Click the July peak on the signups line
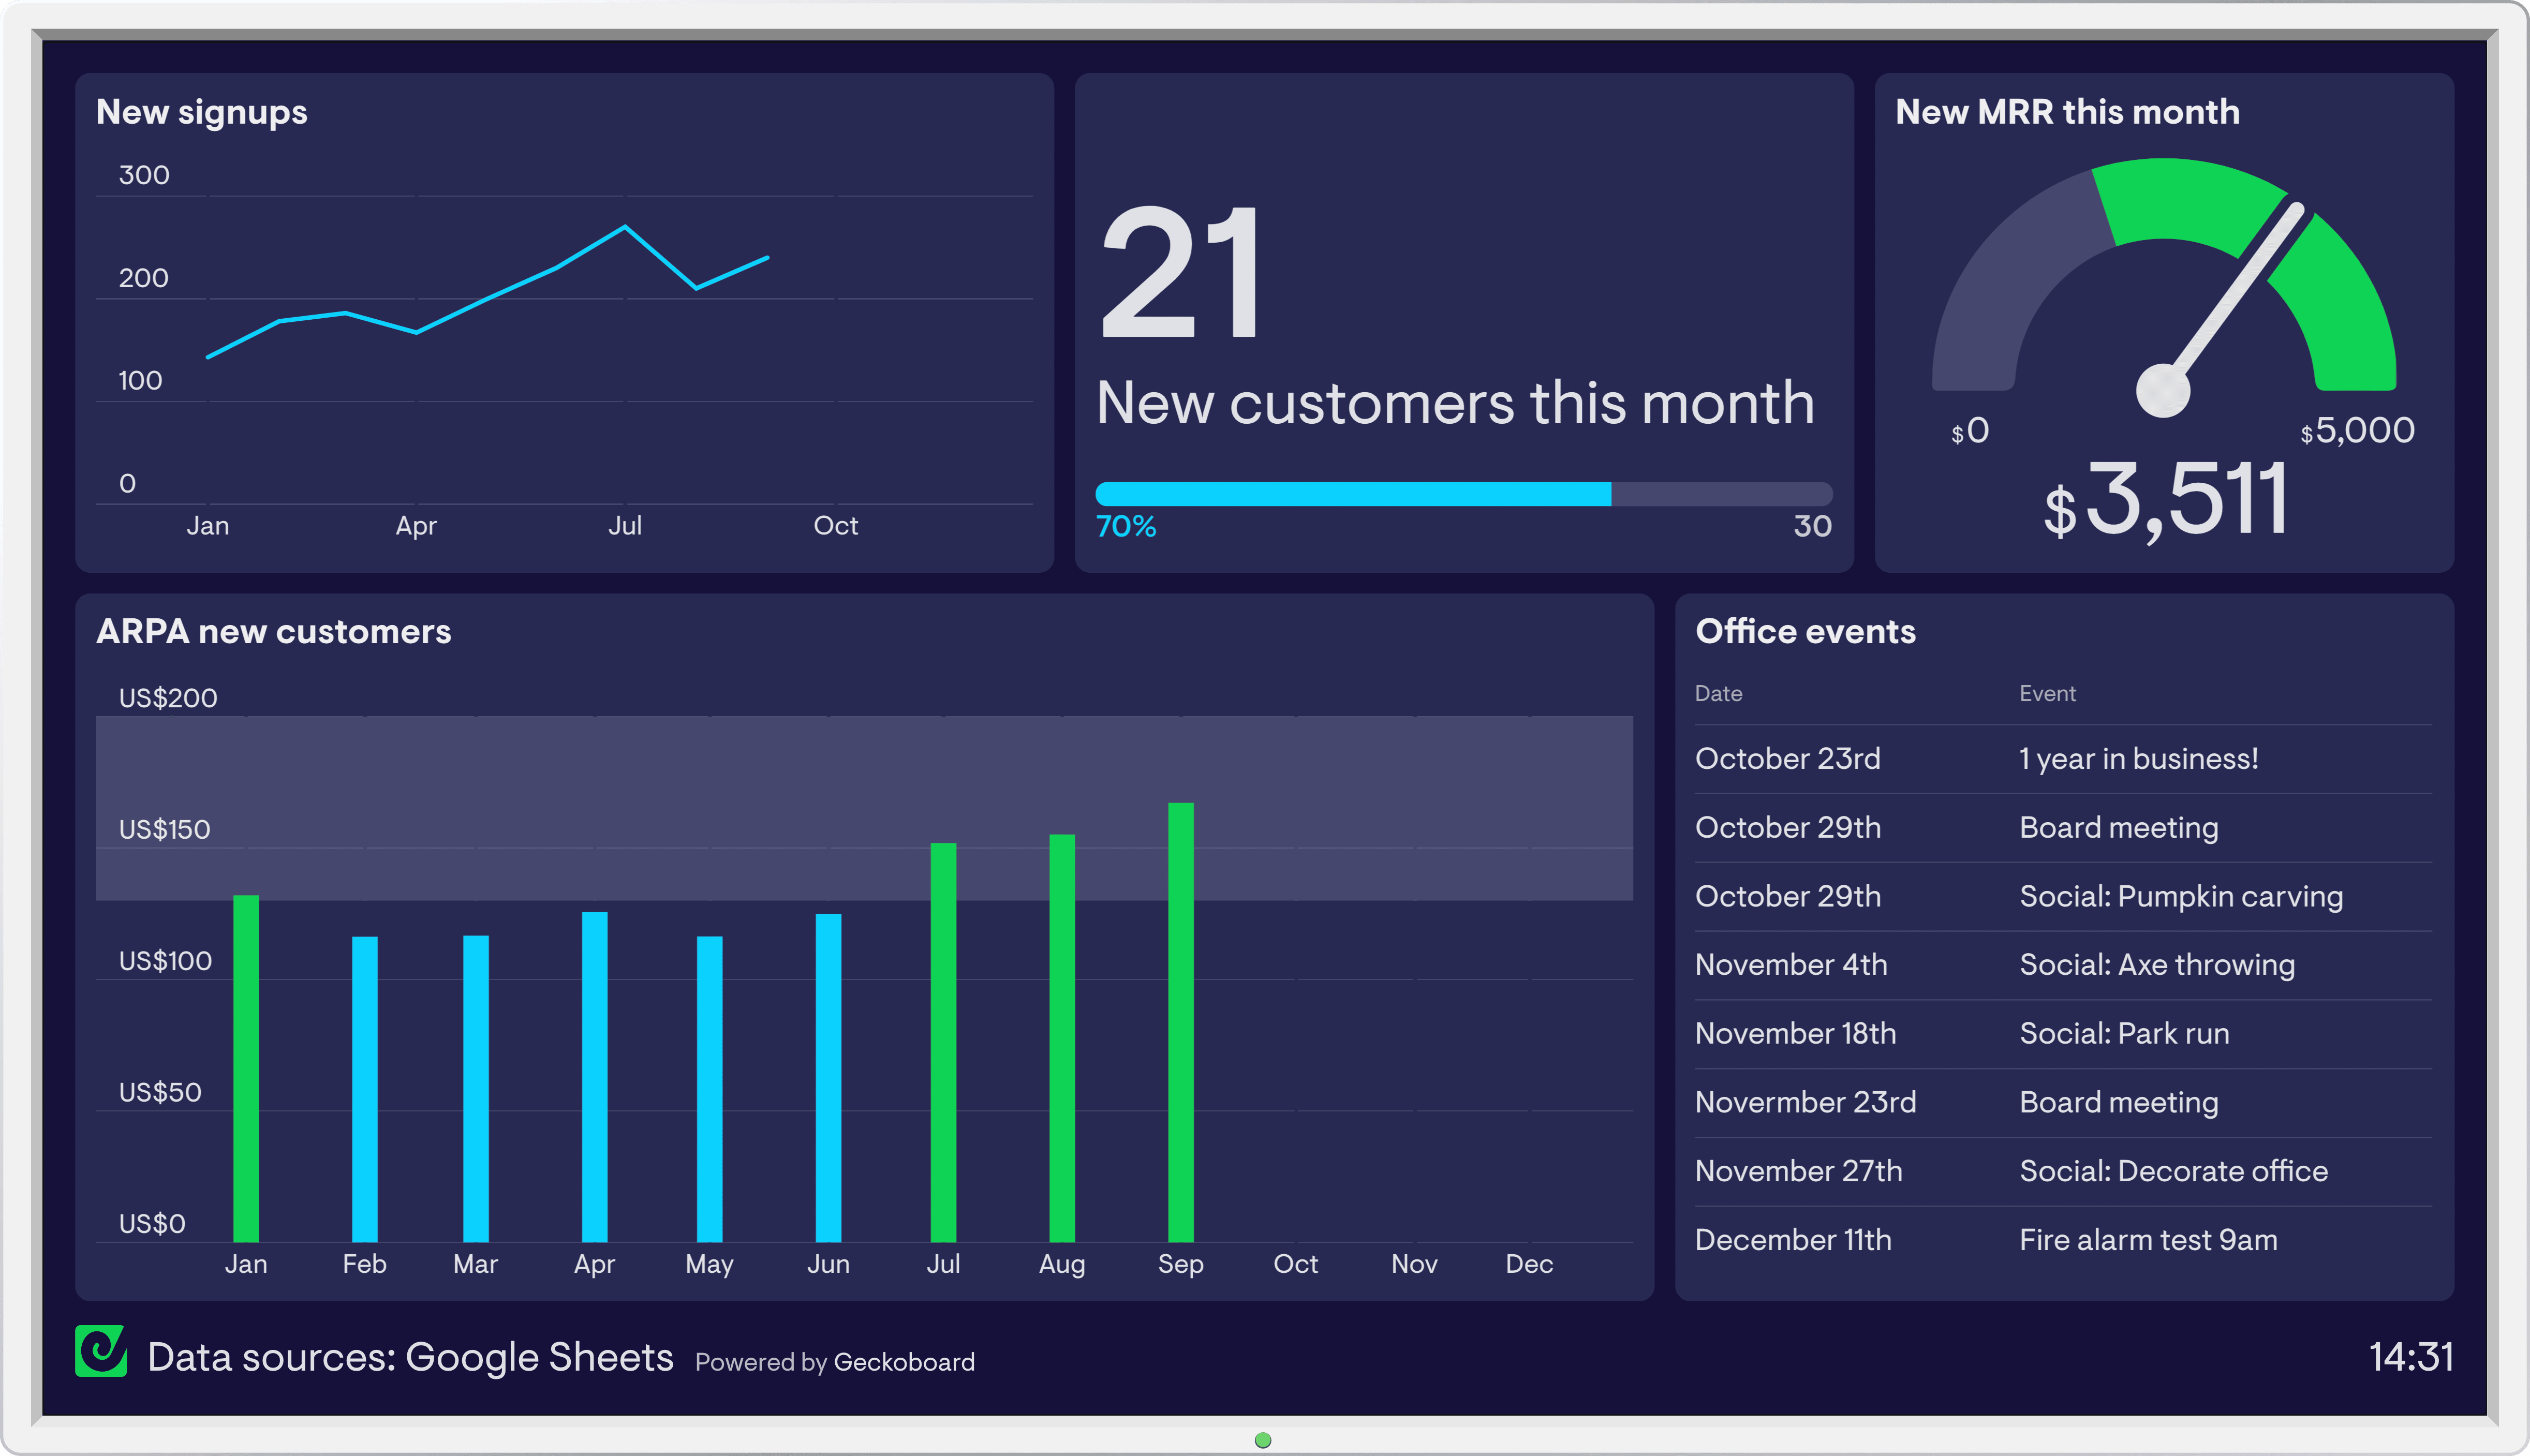The width and height of the screenshot is (2530, 1456). coord(625,228)
